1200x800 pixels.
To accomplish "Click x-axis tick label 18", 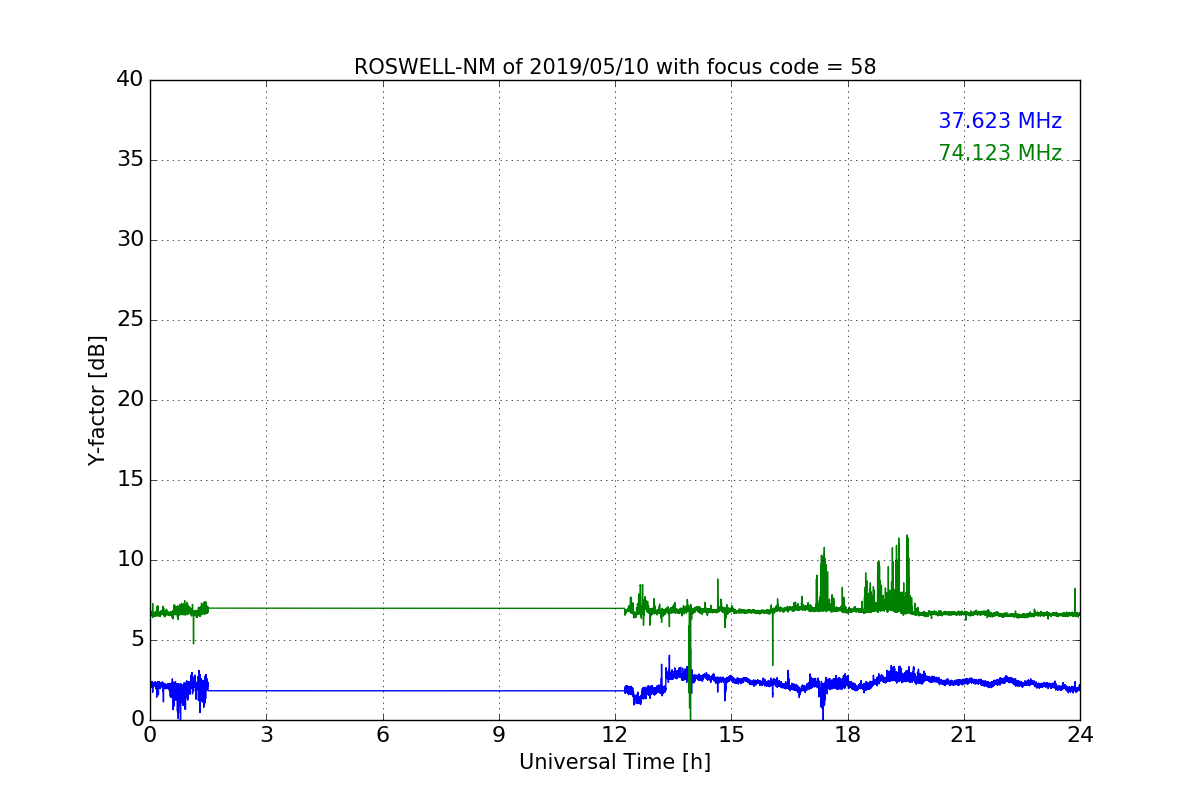I will click(848, 735).
